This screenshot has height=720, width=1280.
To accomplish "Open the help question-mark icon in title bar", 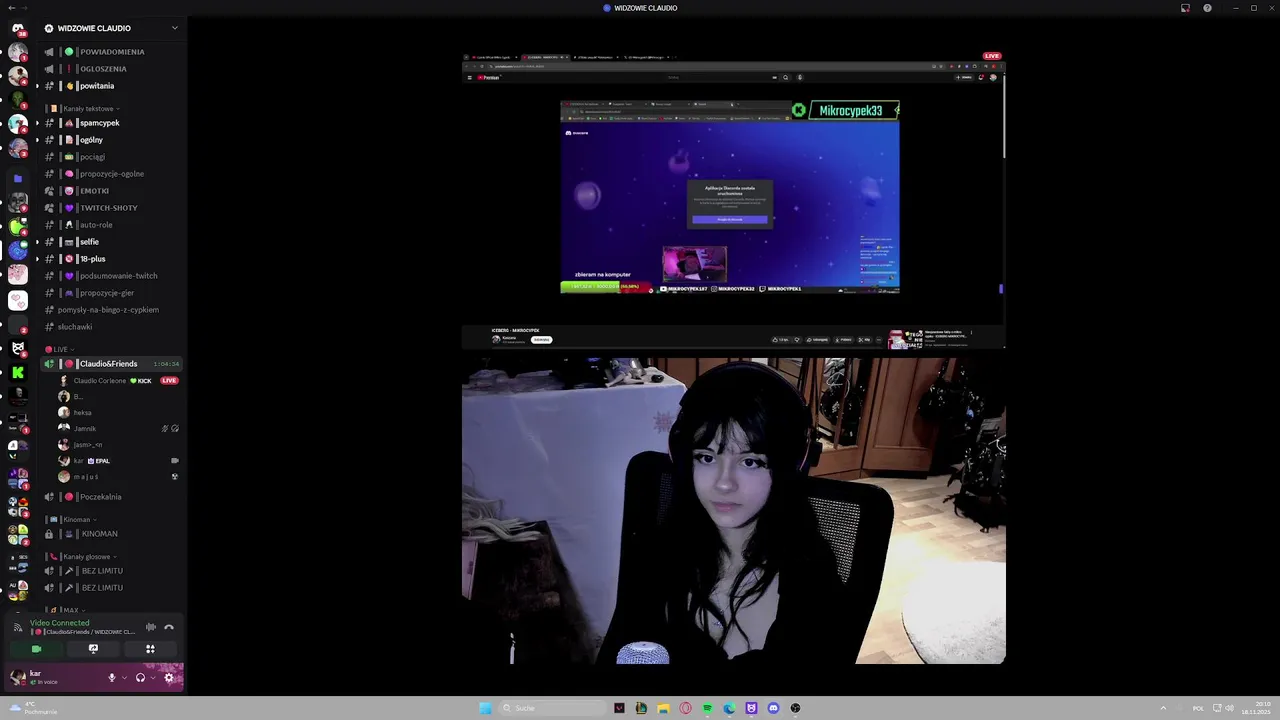I will (1207, 8).
